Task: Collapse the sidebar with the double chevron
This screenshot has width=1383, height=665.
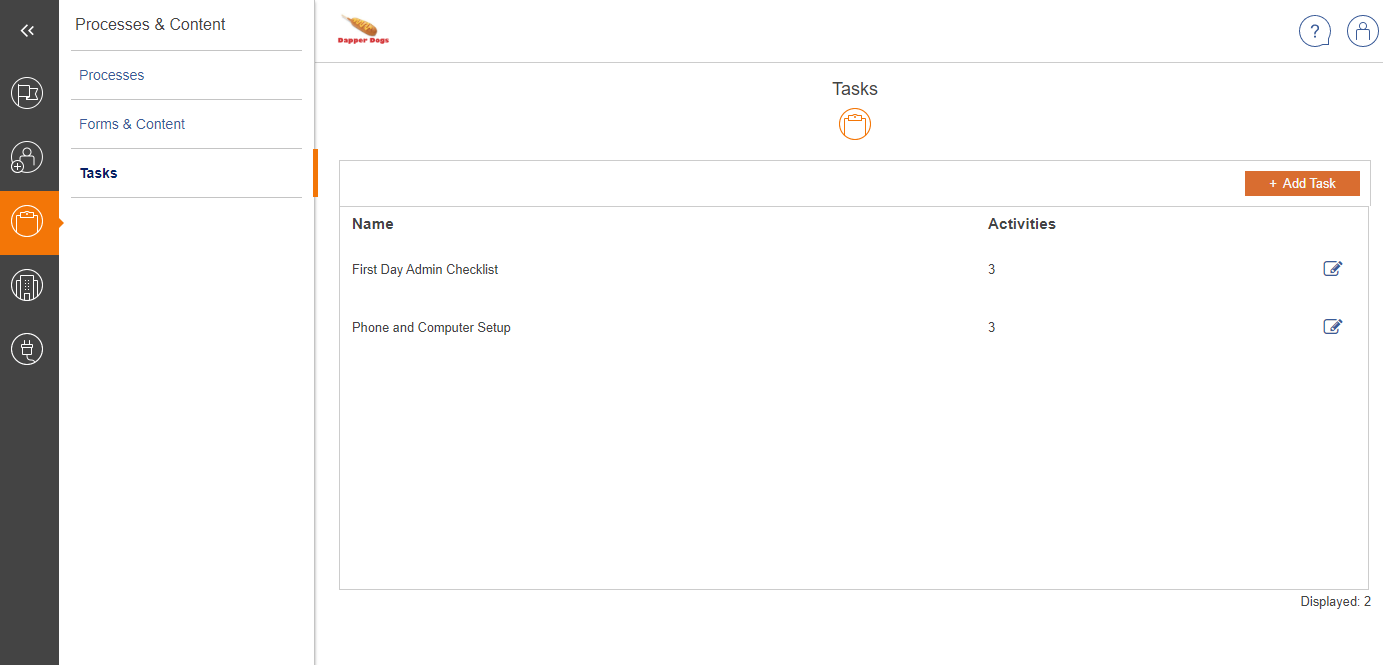Action: pyautogui.click(x=28, y=31)
